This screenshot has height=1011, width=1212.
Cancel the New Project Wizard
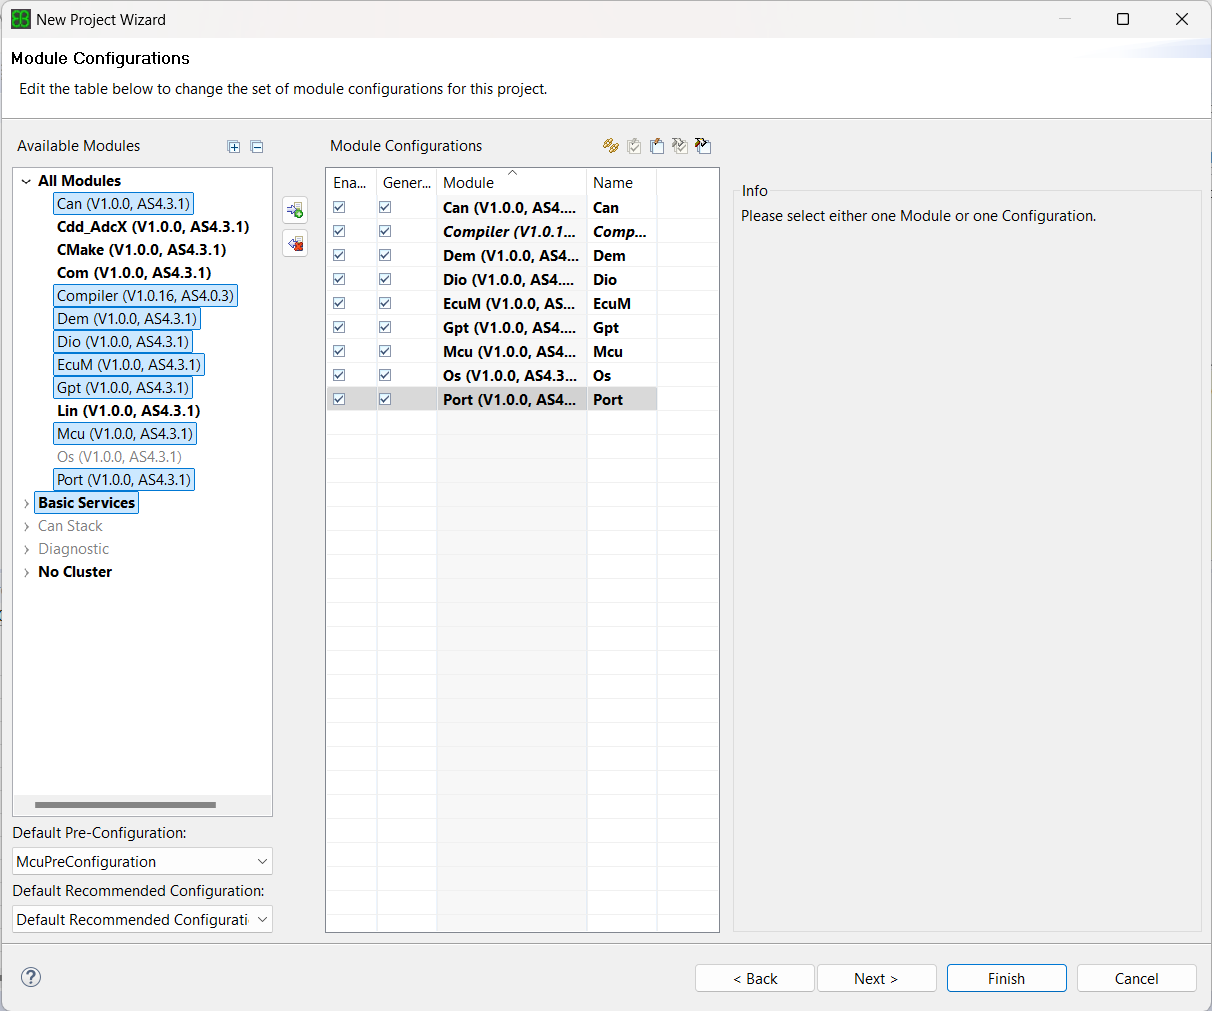coord(1136,978)
